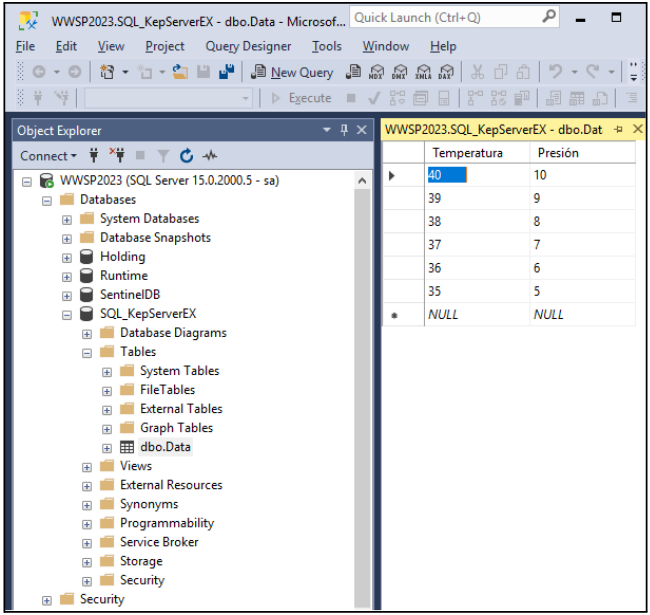
Task: Select the Service Broker folder
Action: [x=159, y=542]
